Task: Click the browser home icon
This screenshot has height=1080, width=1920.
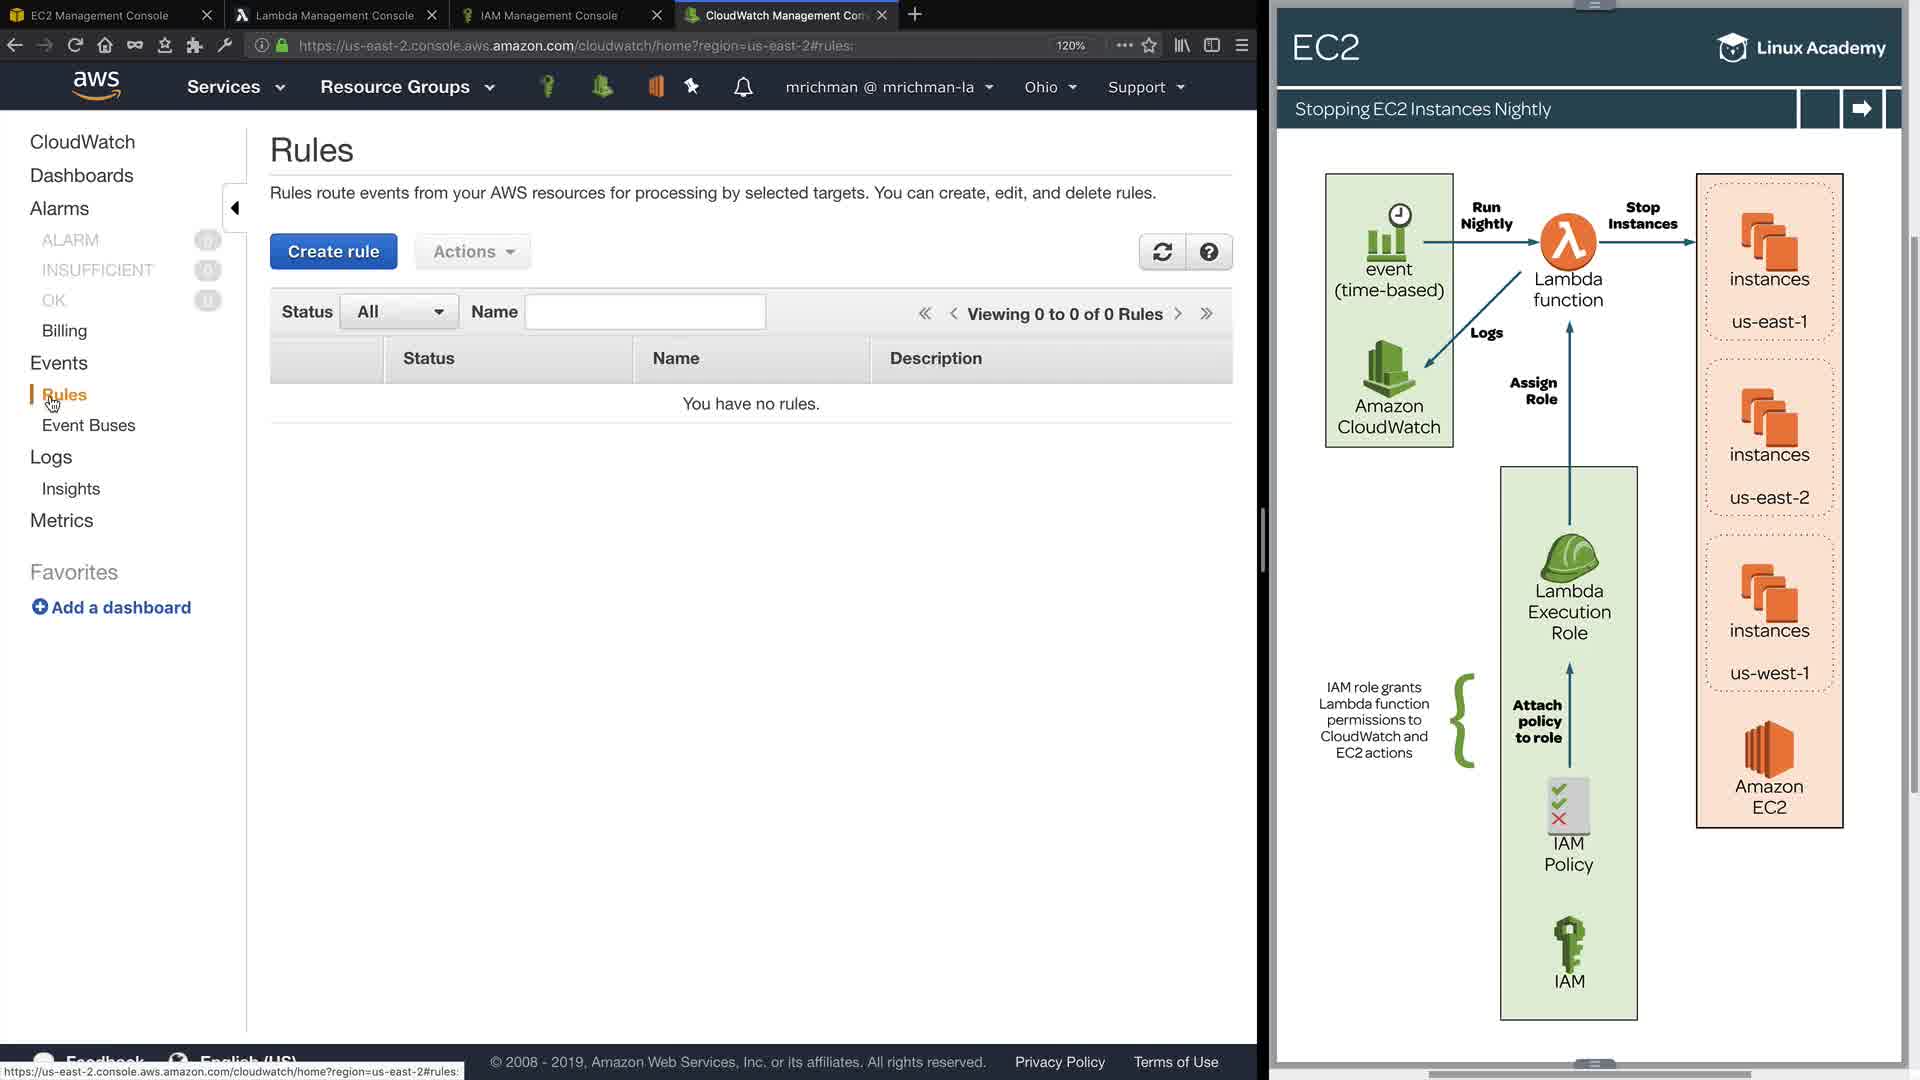Action: 105,45
